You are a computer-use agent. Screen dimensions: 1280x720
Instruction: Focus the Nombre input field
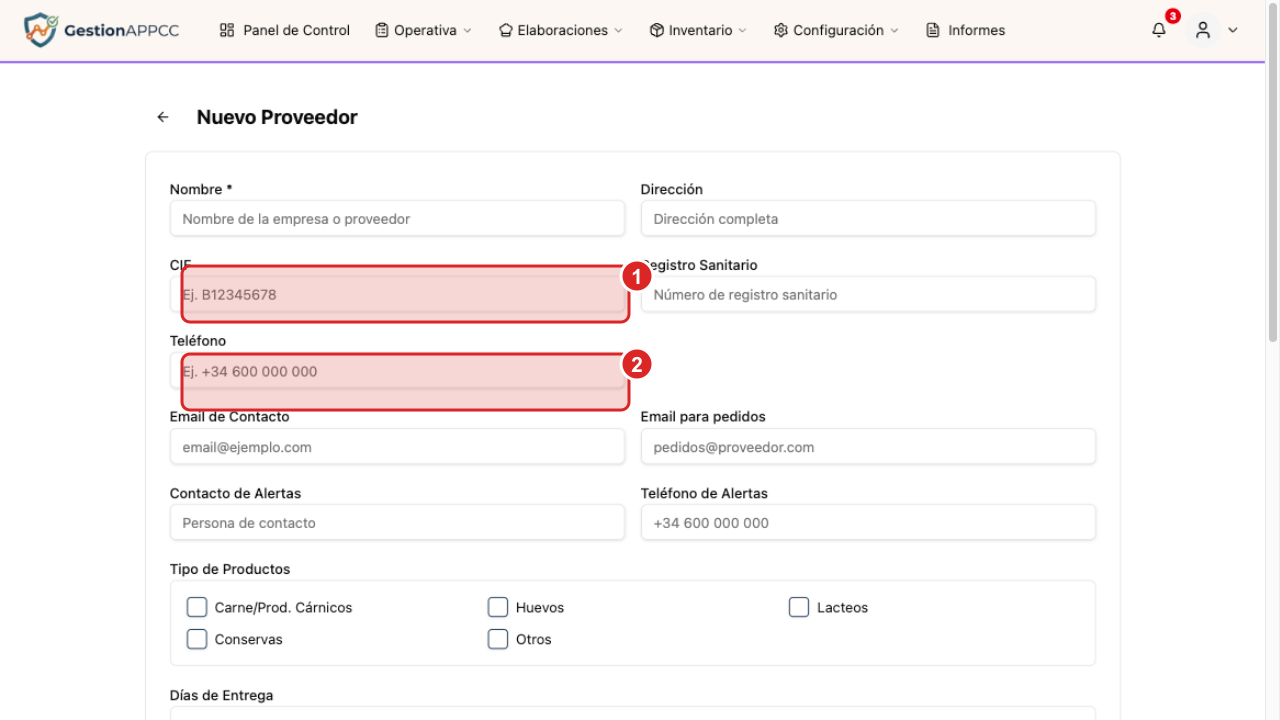tap(397, 219)
